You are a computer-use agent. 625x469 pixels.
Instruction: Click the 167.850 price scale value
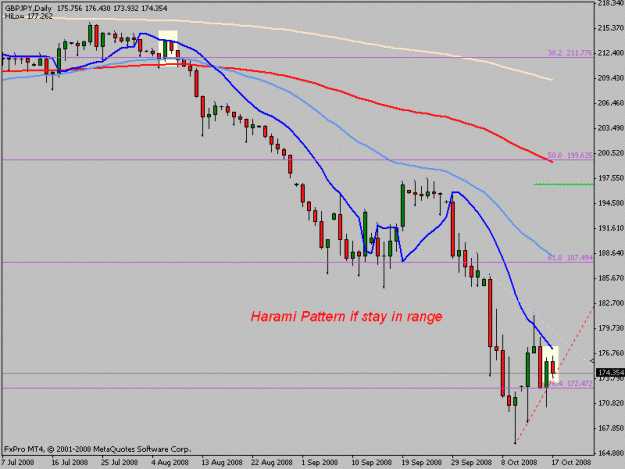click(x=611, y=428)
